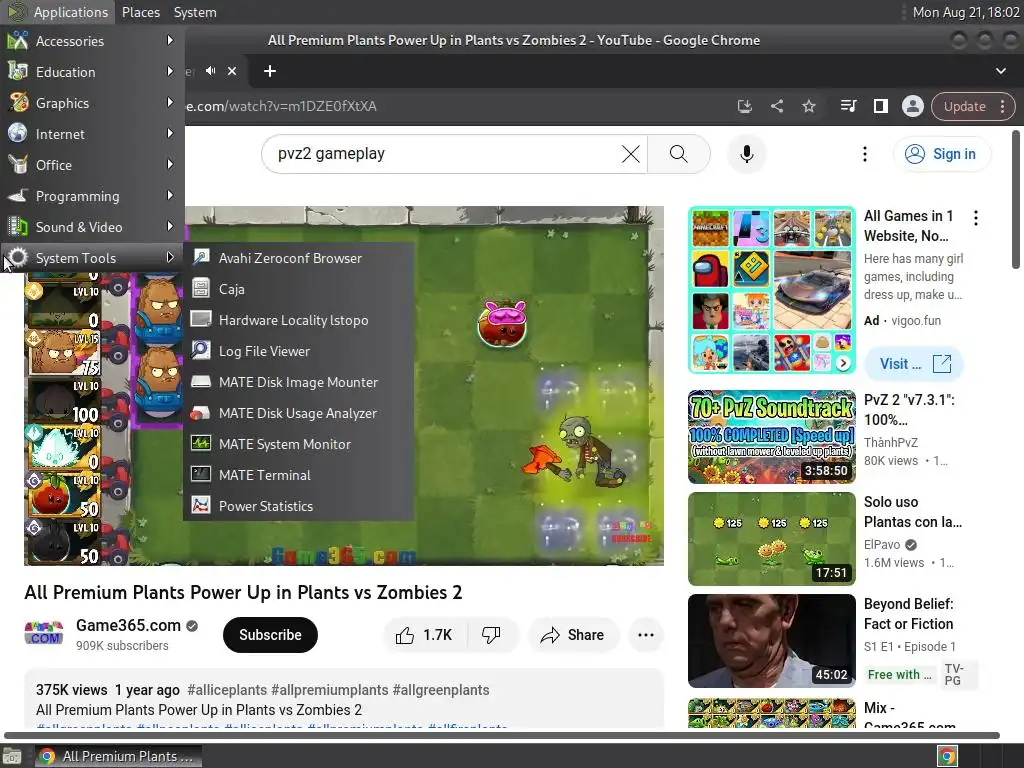Open Avahi Zeroconf Browser from System Tools
Screen dimensions: 1024x768
click(x=298, y=258)
